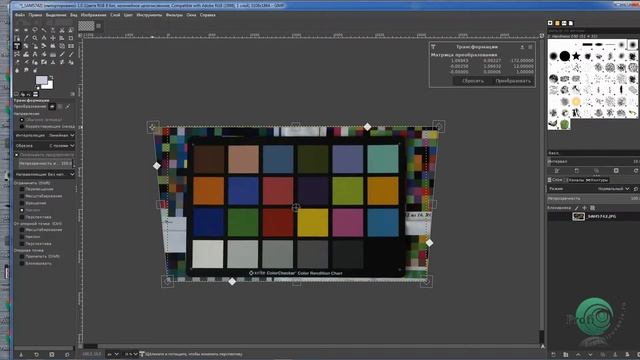Click brush Интервал slider
Screen dimensions: 640x360
593,162
